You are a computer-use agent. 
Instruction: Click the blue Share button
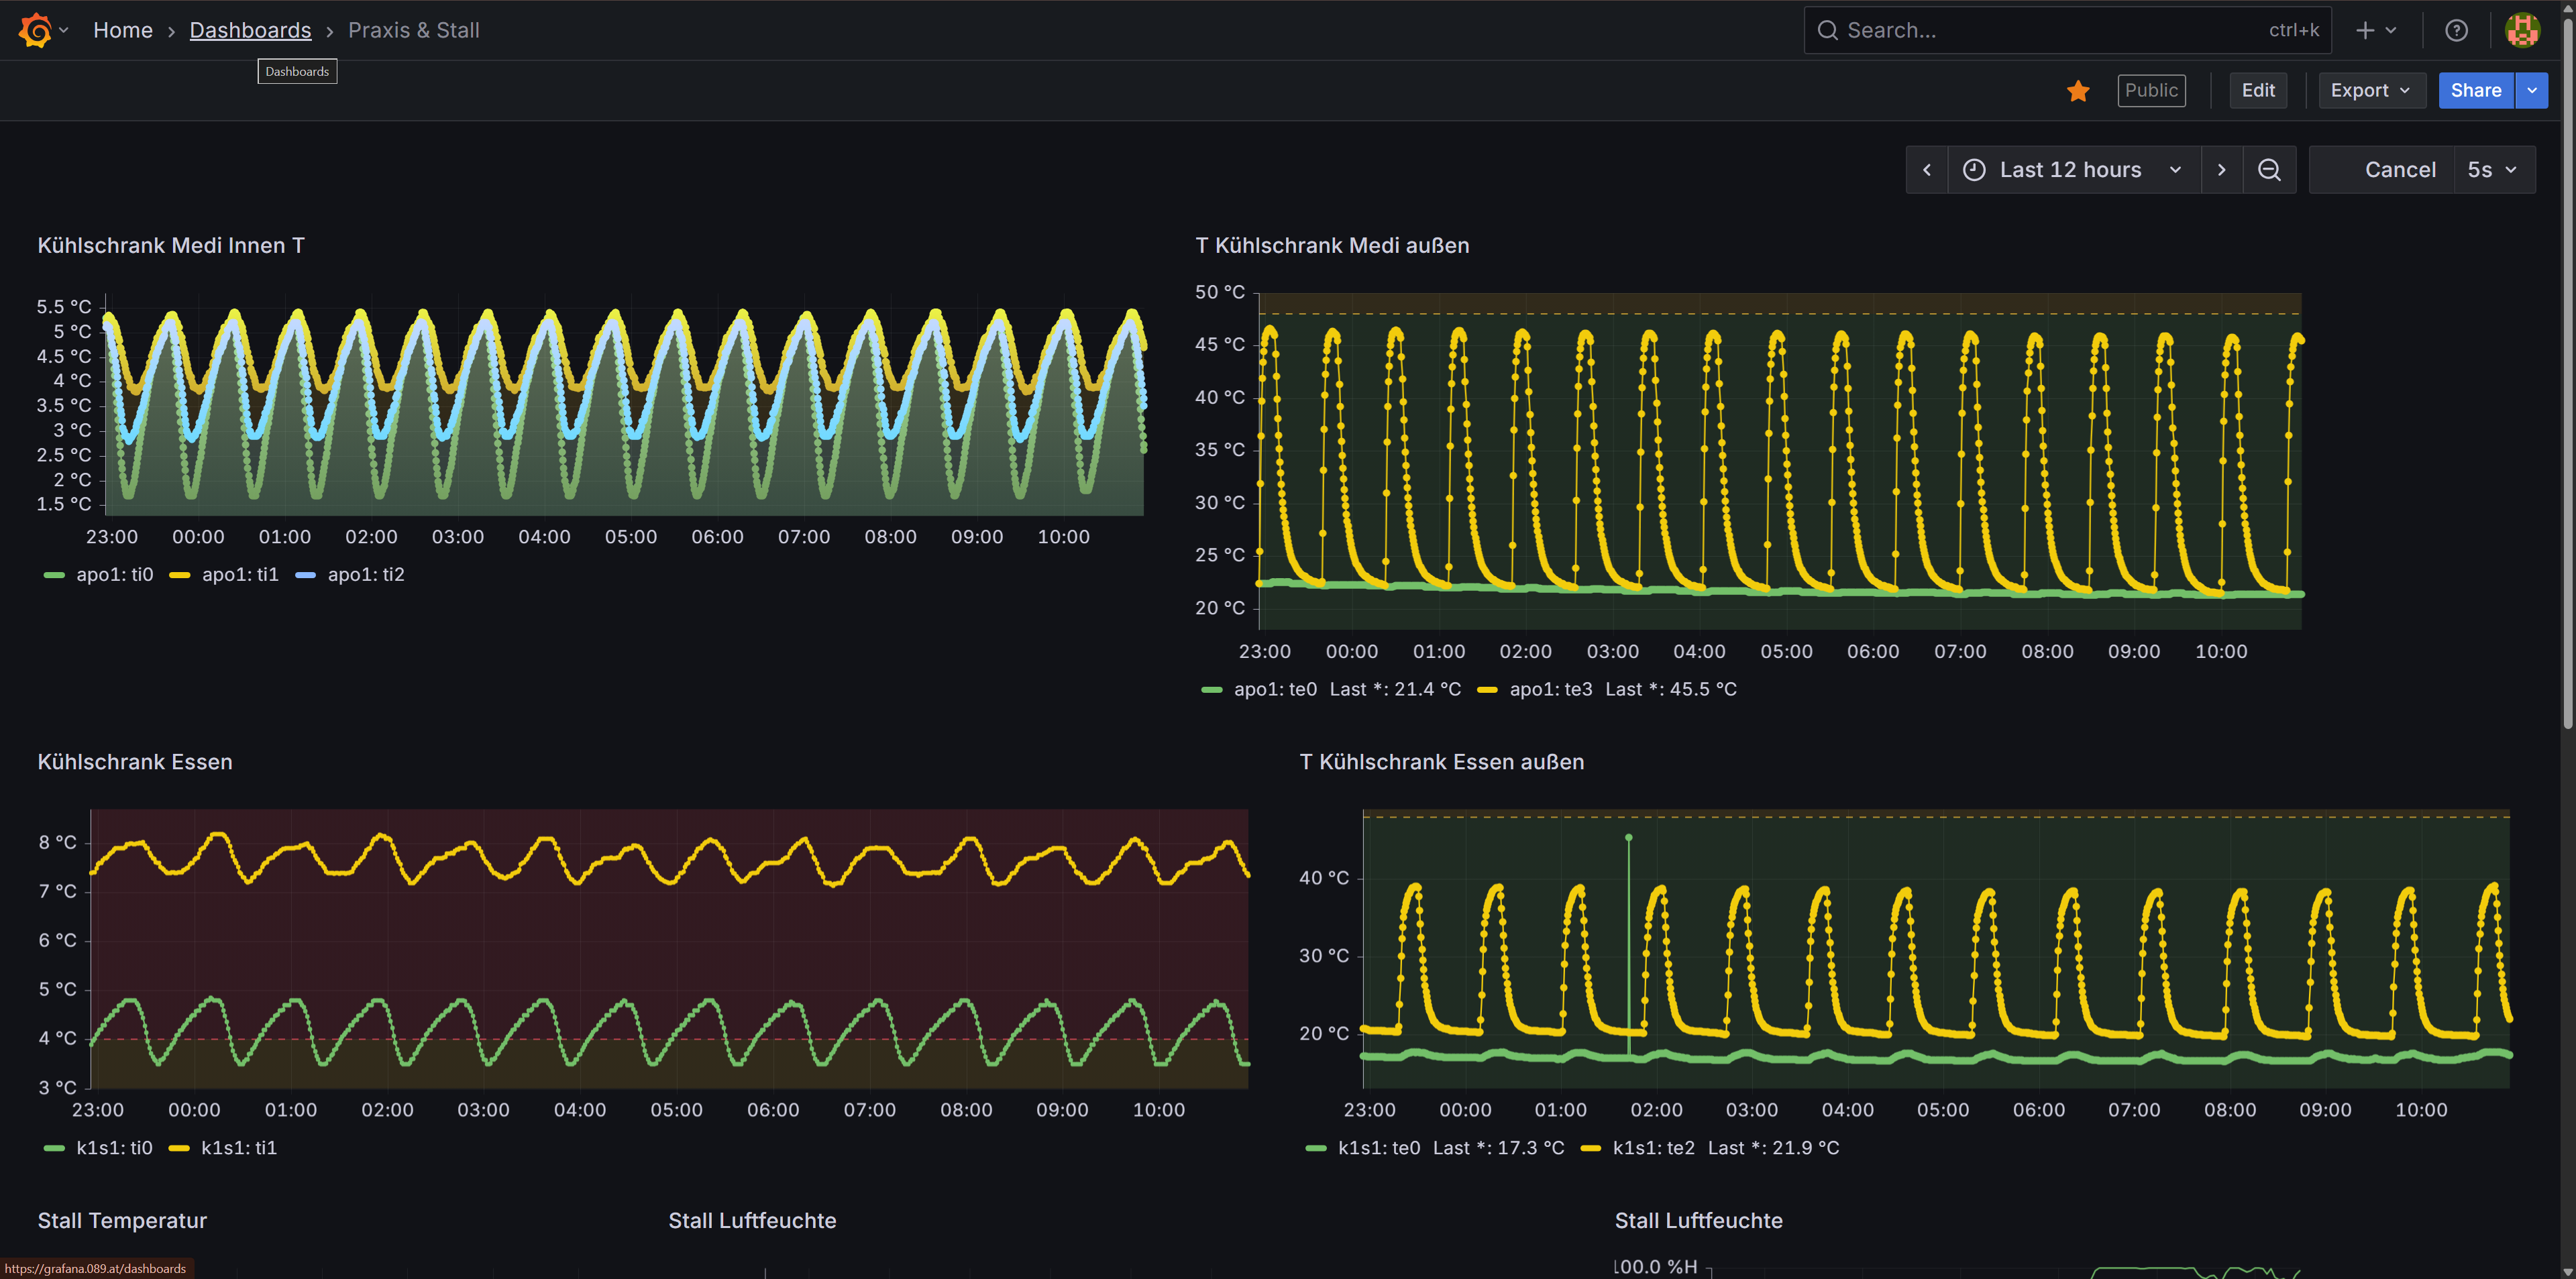pos(2475,91)
